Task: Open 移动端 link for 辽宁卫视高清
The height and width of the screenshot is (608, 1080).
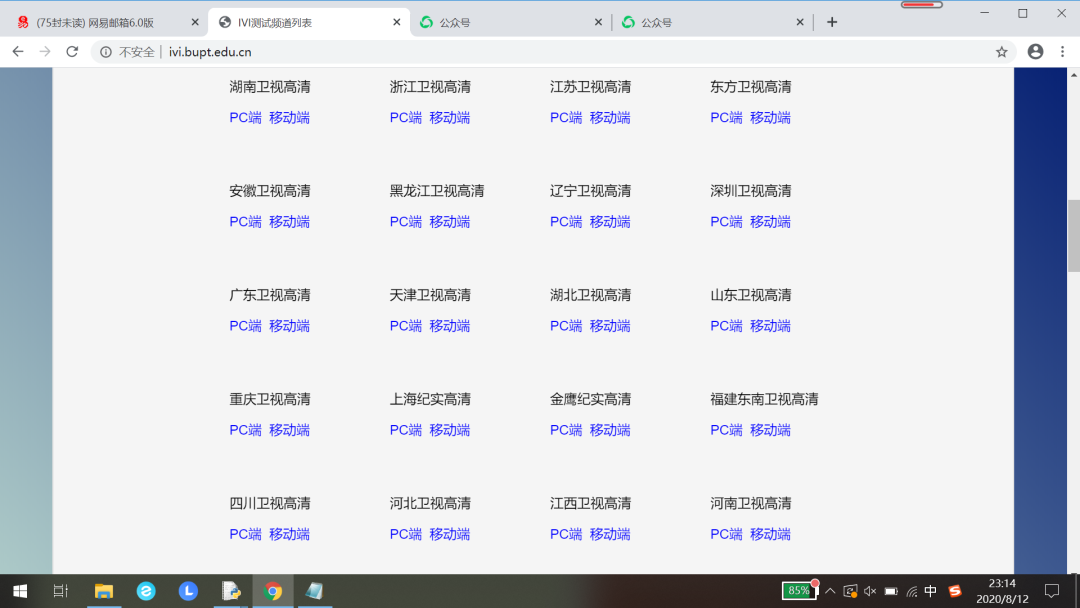Action: pyautogui.click(x=610, y=222)
